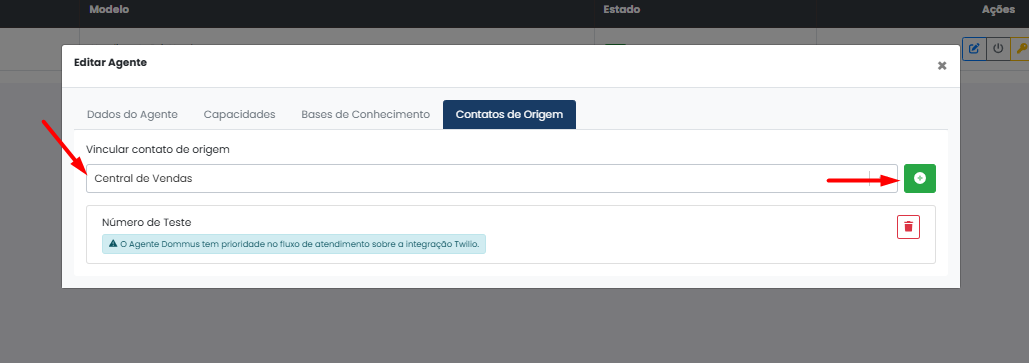Image resolution: width=1029 pixels, height=363 pixels.
Task: Click the Ações column header
Action: [x=998, y=9]
